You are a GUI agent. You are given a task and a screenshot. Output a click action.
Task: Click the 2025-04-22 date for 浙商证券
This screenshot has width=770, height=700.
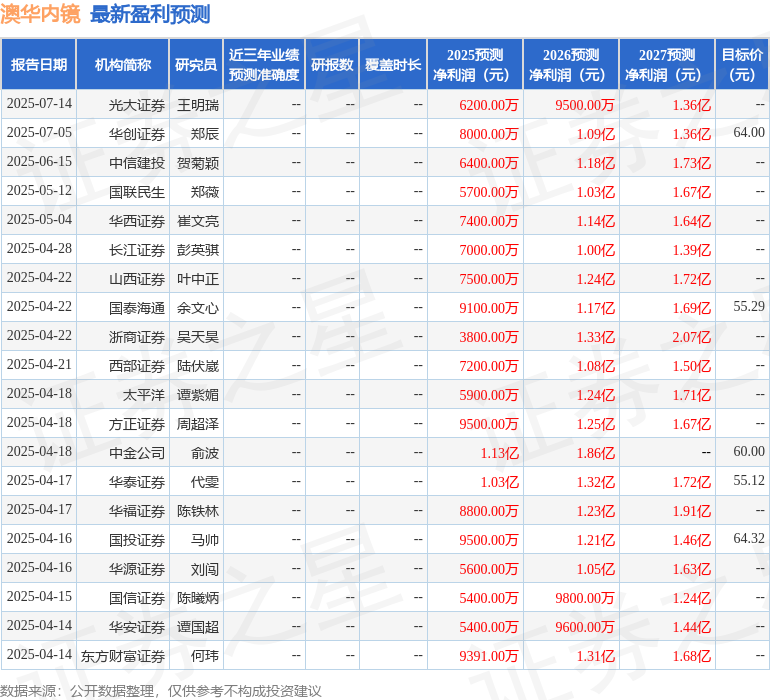tap(39, 336)
